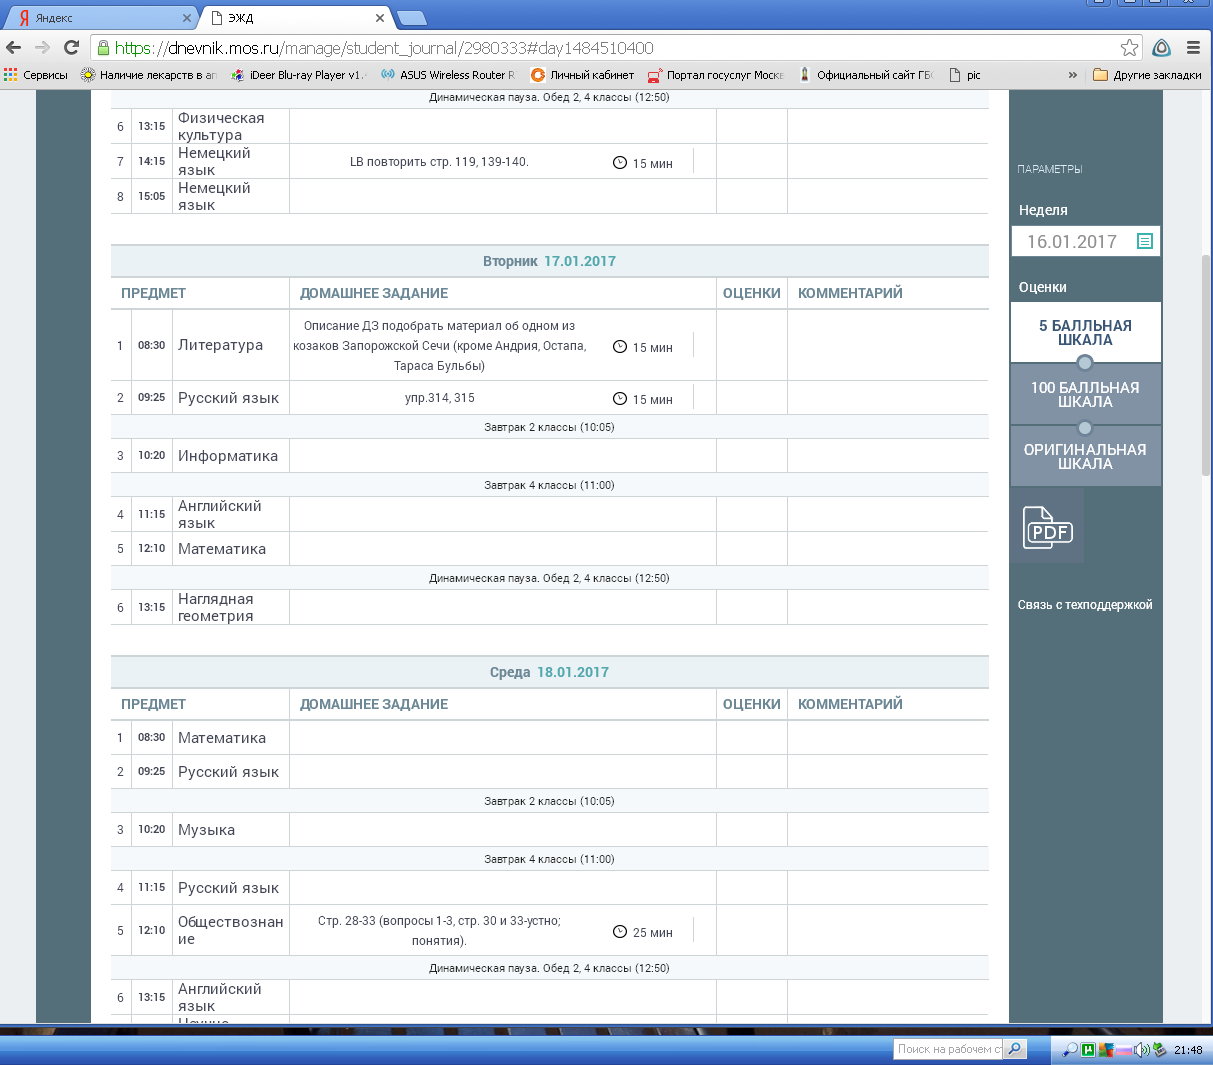1213x1065 pixels.
Task: Open the Chrome menu hamburger icon
Action: [1193, 48]
